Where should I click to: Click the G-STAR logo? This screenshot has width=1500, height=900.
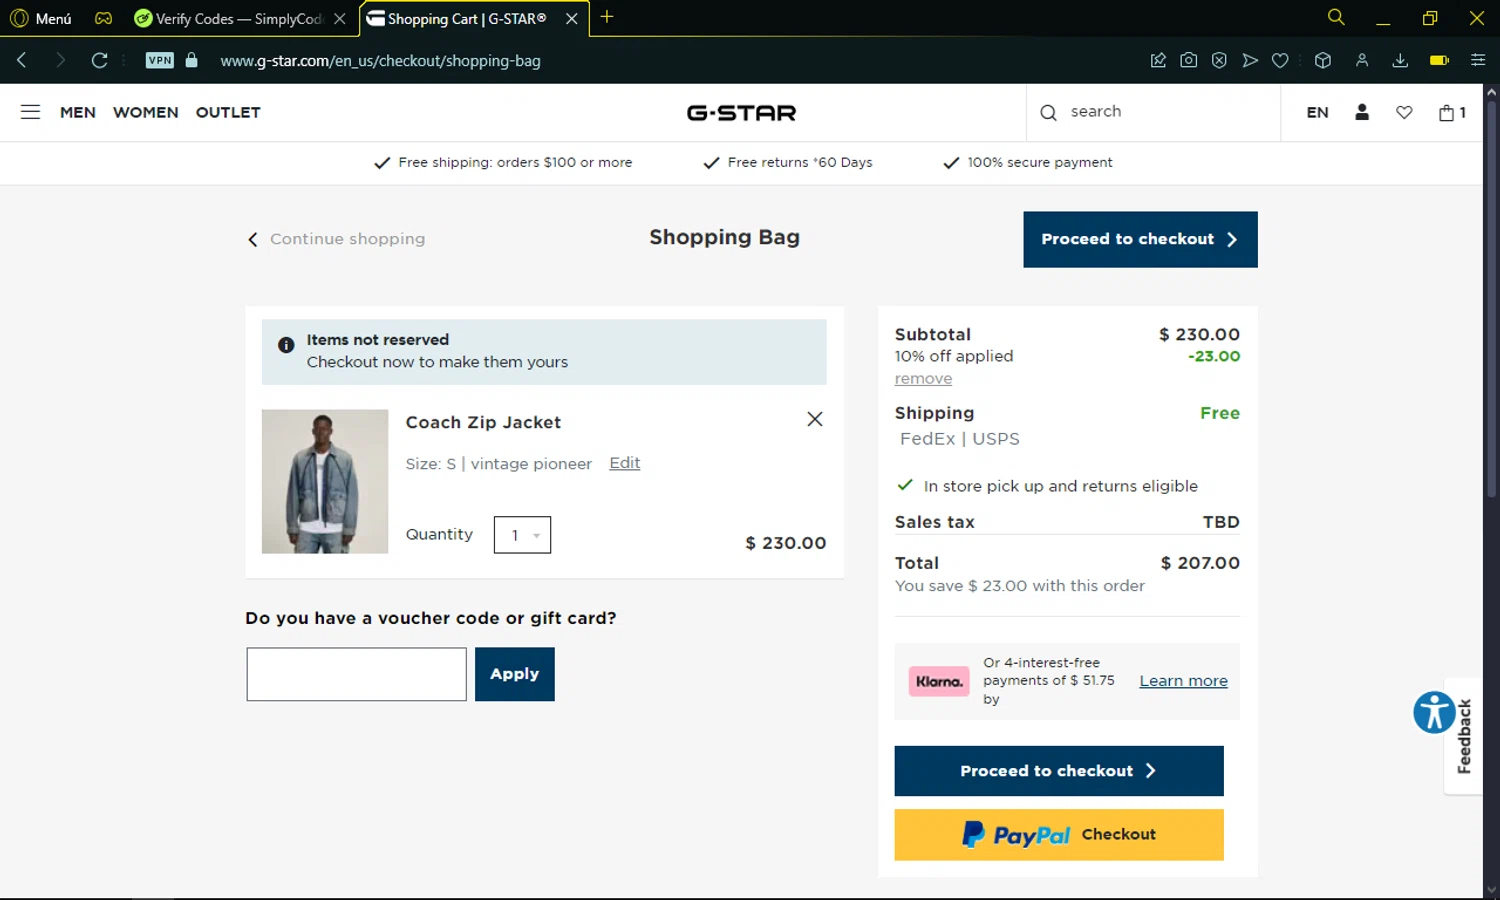coord(741,113)
